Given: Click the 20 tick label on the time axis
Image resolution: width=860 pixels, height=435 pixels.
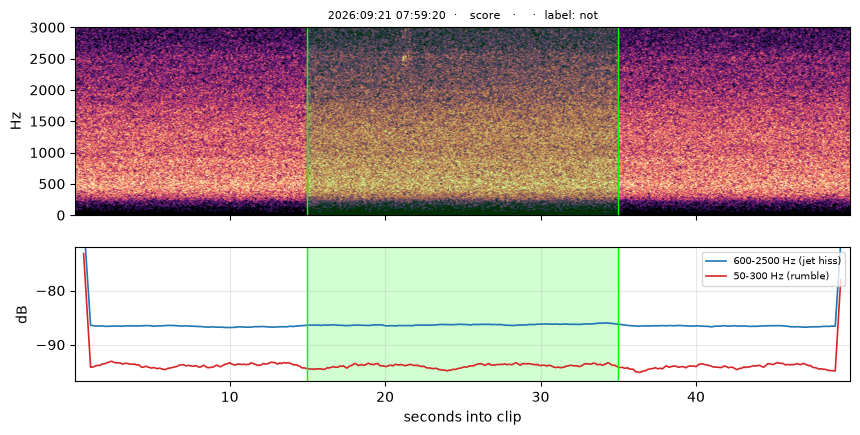Looking at the screenshot, I should pyautogui.click(x=385, y=396).
